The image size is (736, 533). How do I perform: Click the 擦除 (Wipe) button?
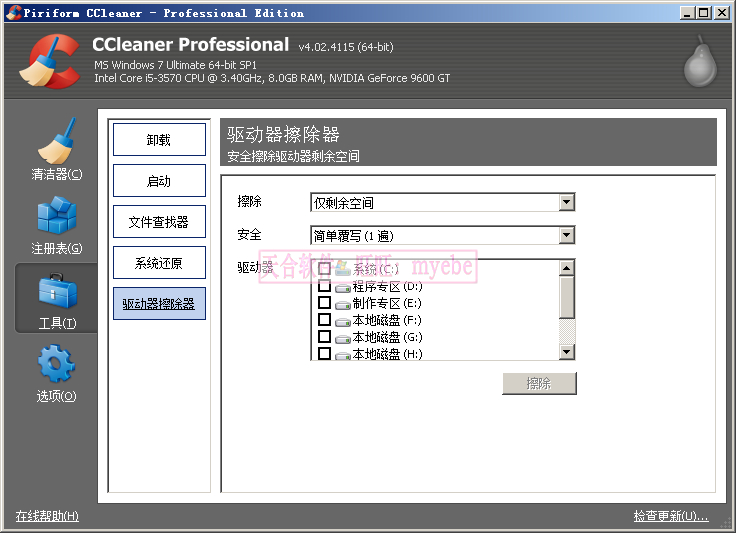539,384
